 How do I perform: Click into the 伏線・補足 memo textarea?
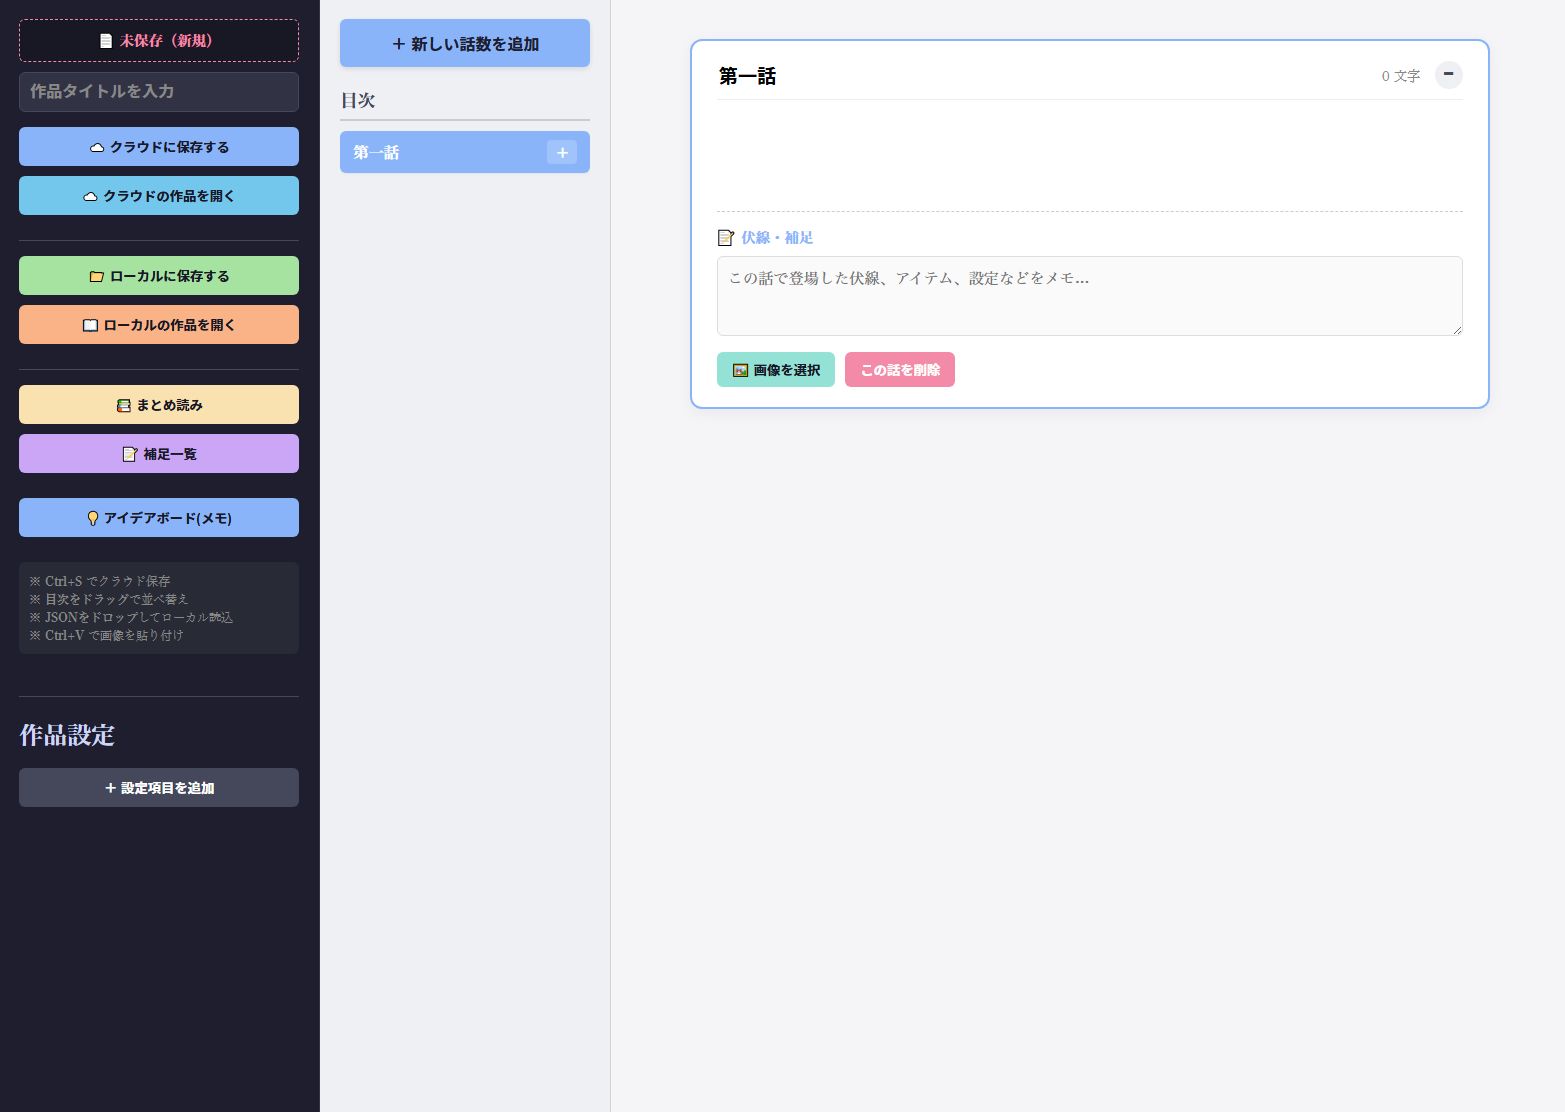coord(1088,296)
